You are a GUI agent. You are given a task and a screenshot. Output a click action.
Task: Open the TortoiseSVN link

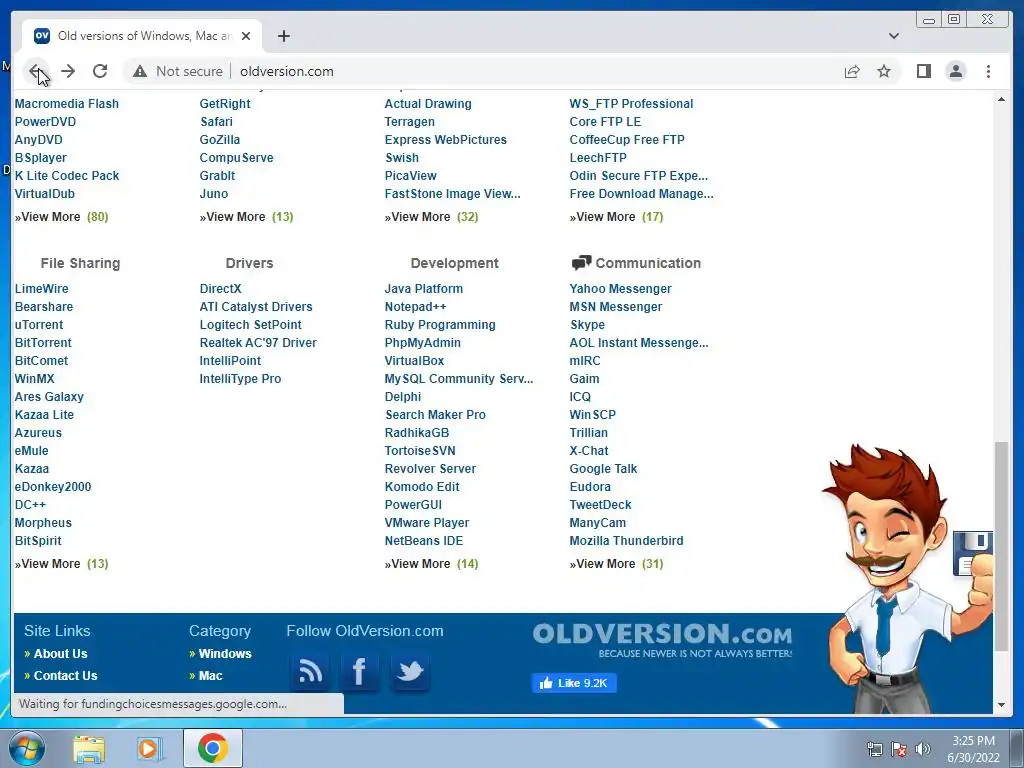(x=420, y=451)
